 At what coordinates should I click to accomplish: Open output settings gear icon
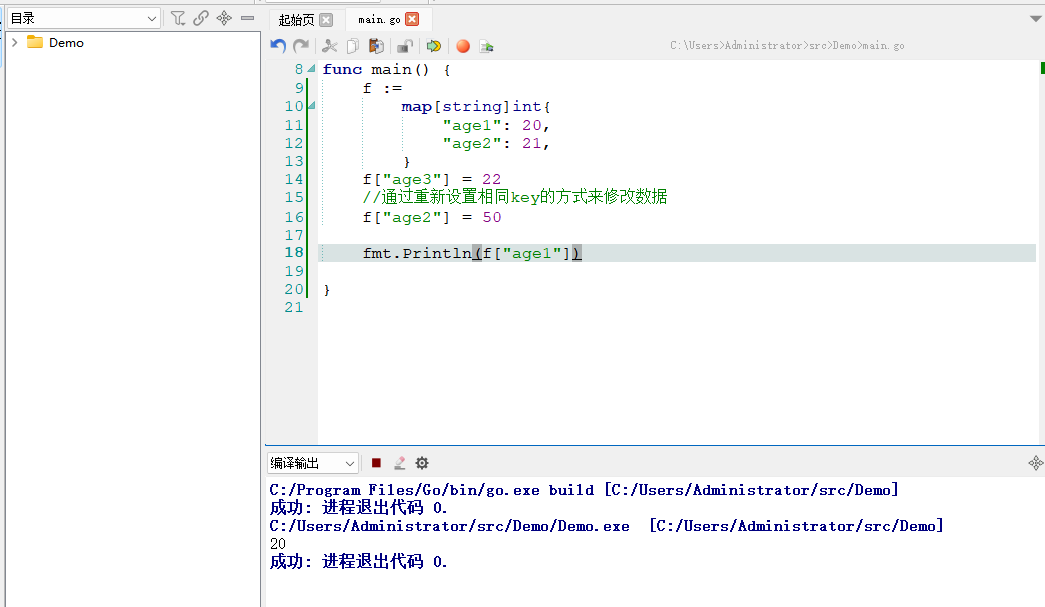click(x=422, y=463)
